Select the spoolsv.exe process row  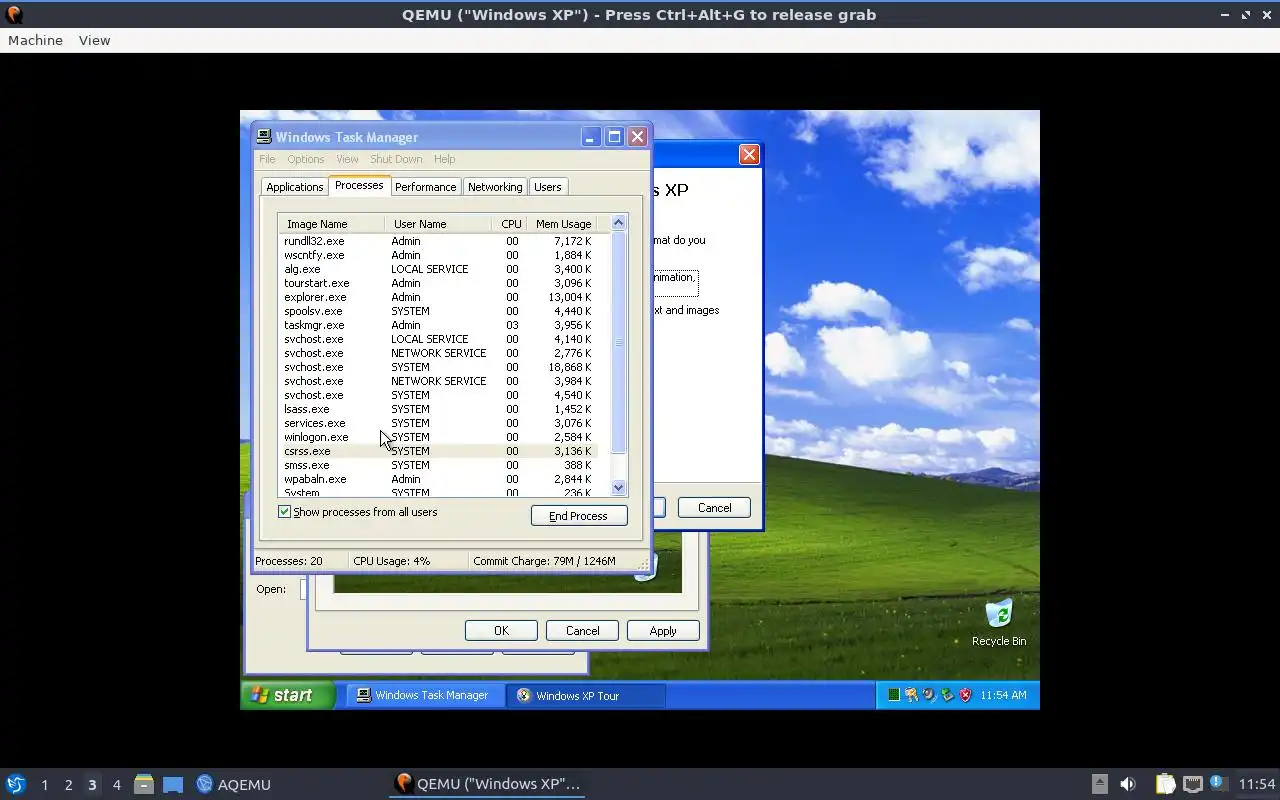tap(439, 311)
